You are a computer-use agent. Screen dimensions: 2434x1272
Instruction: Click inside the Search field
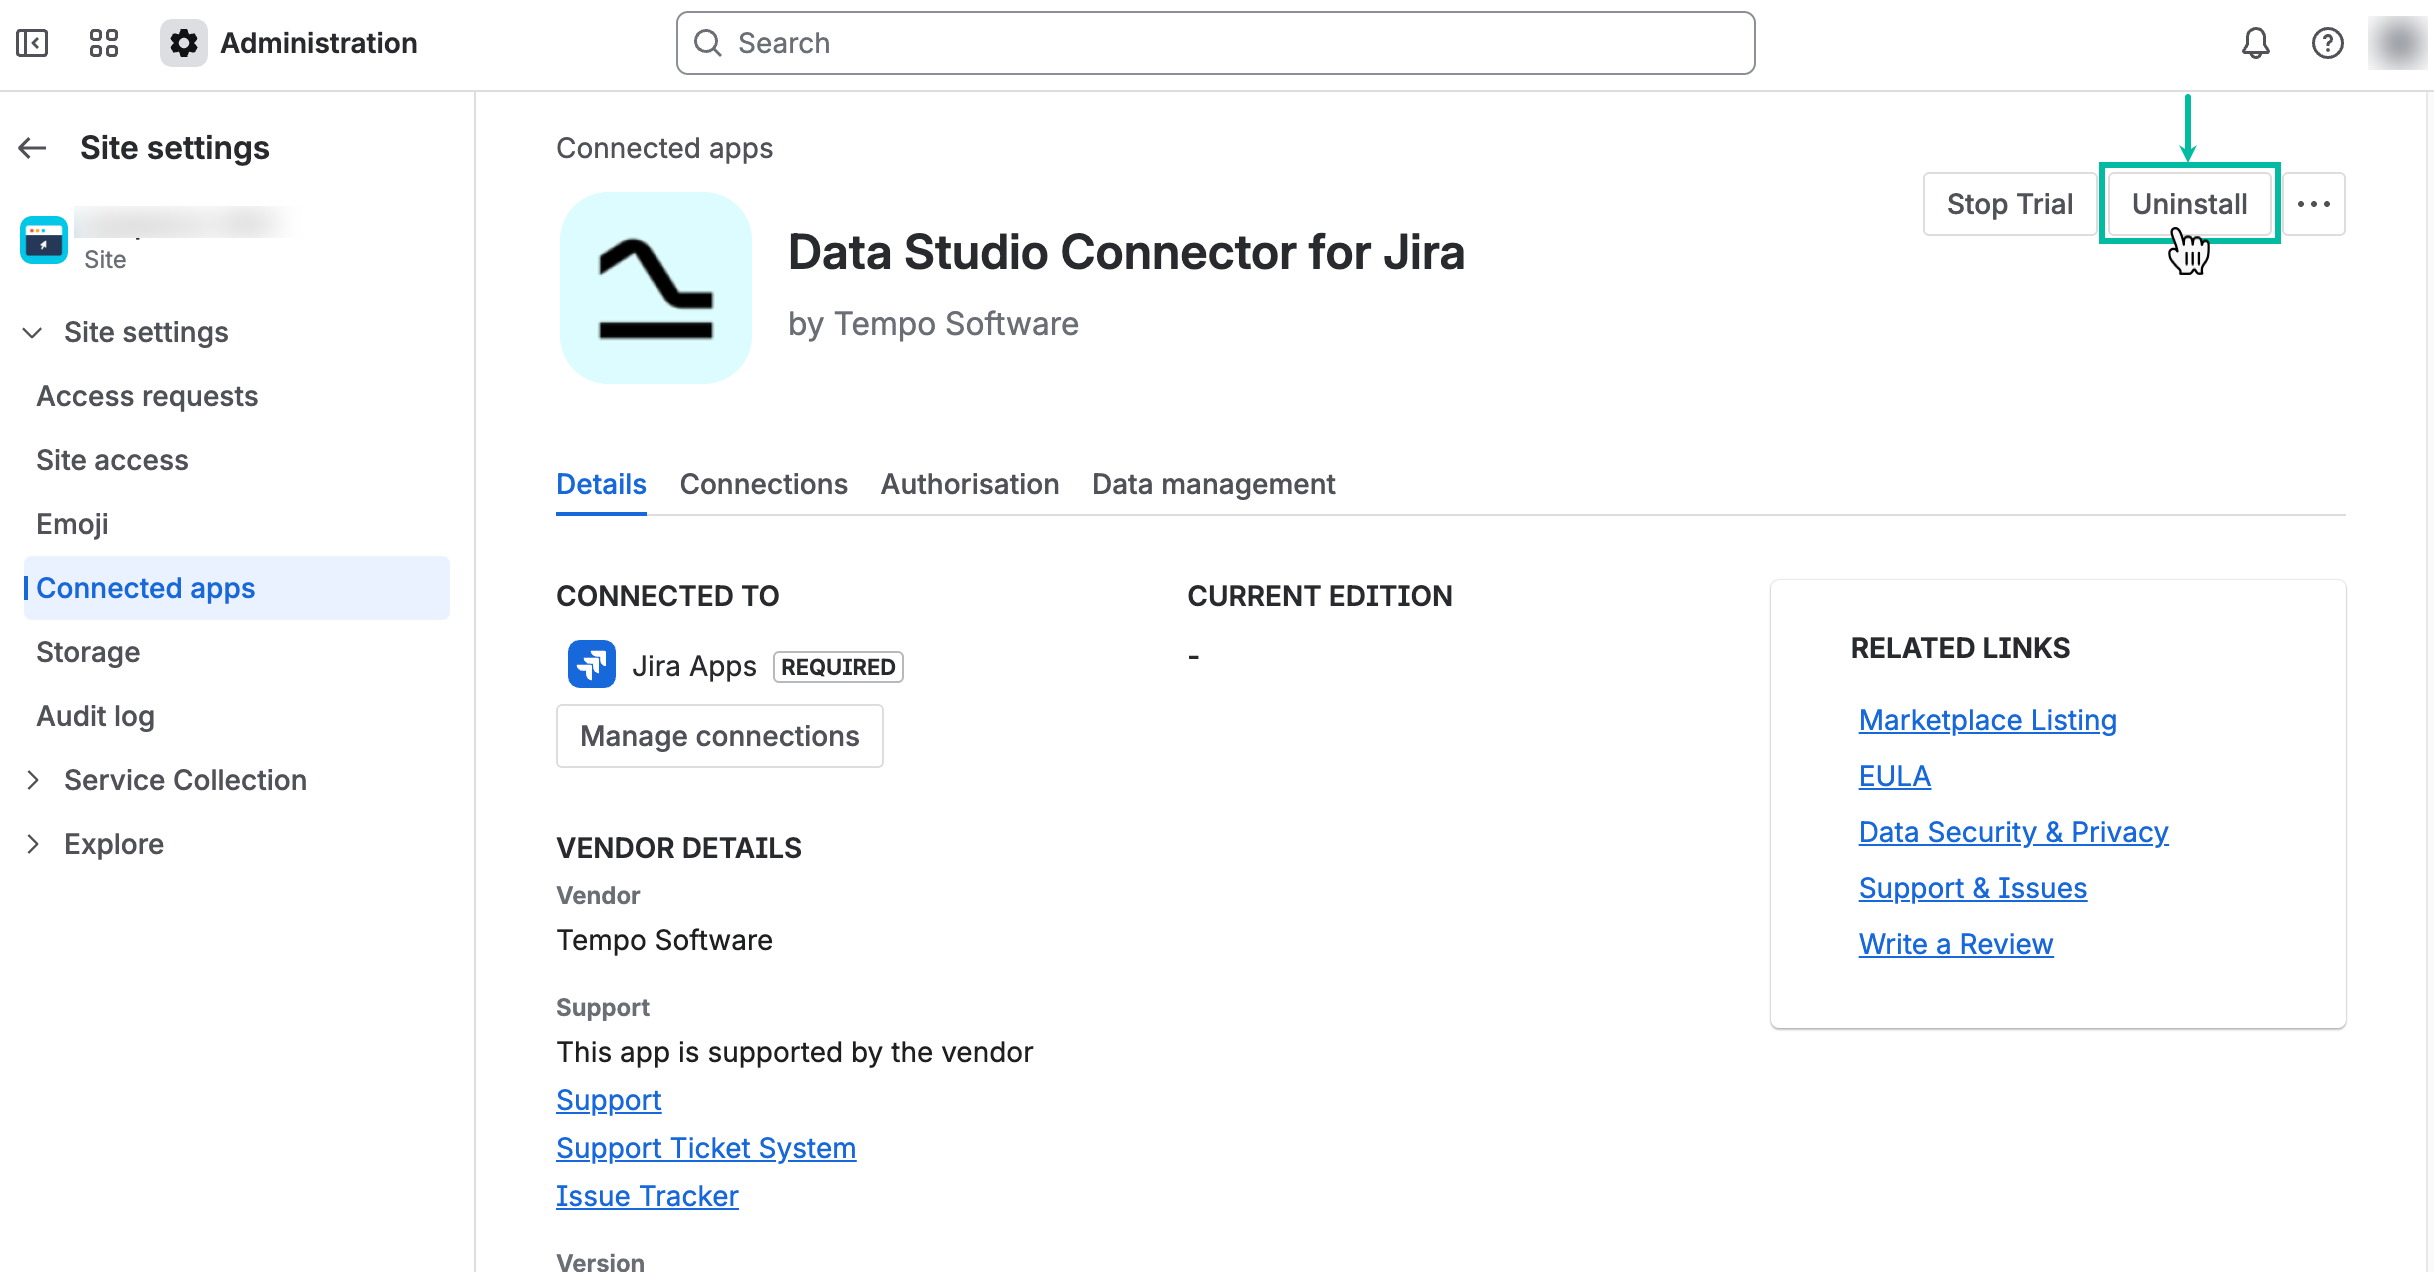click(1215, 43)
